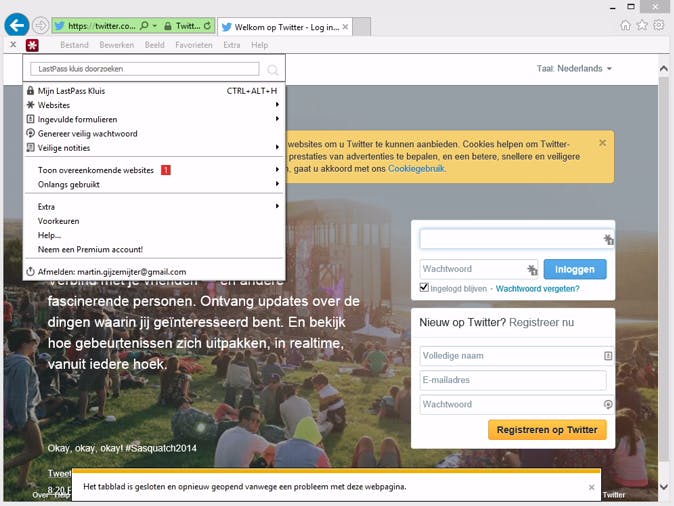
Task: Close the LastPass toolbar with X
Action: 13,44
